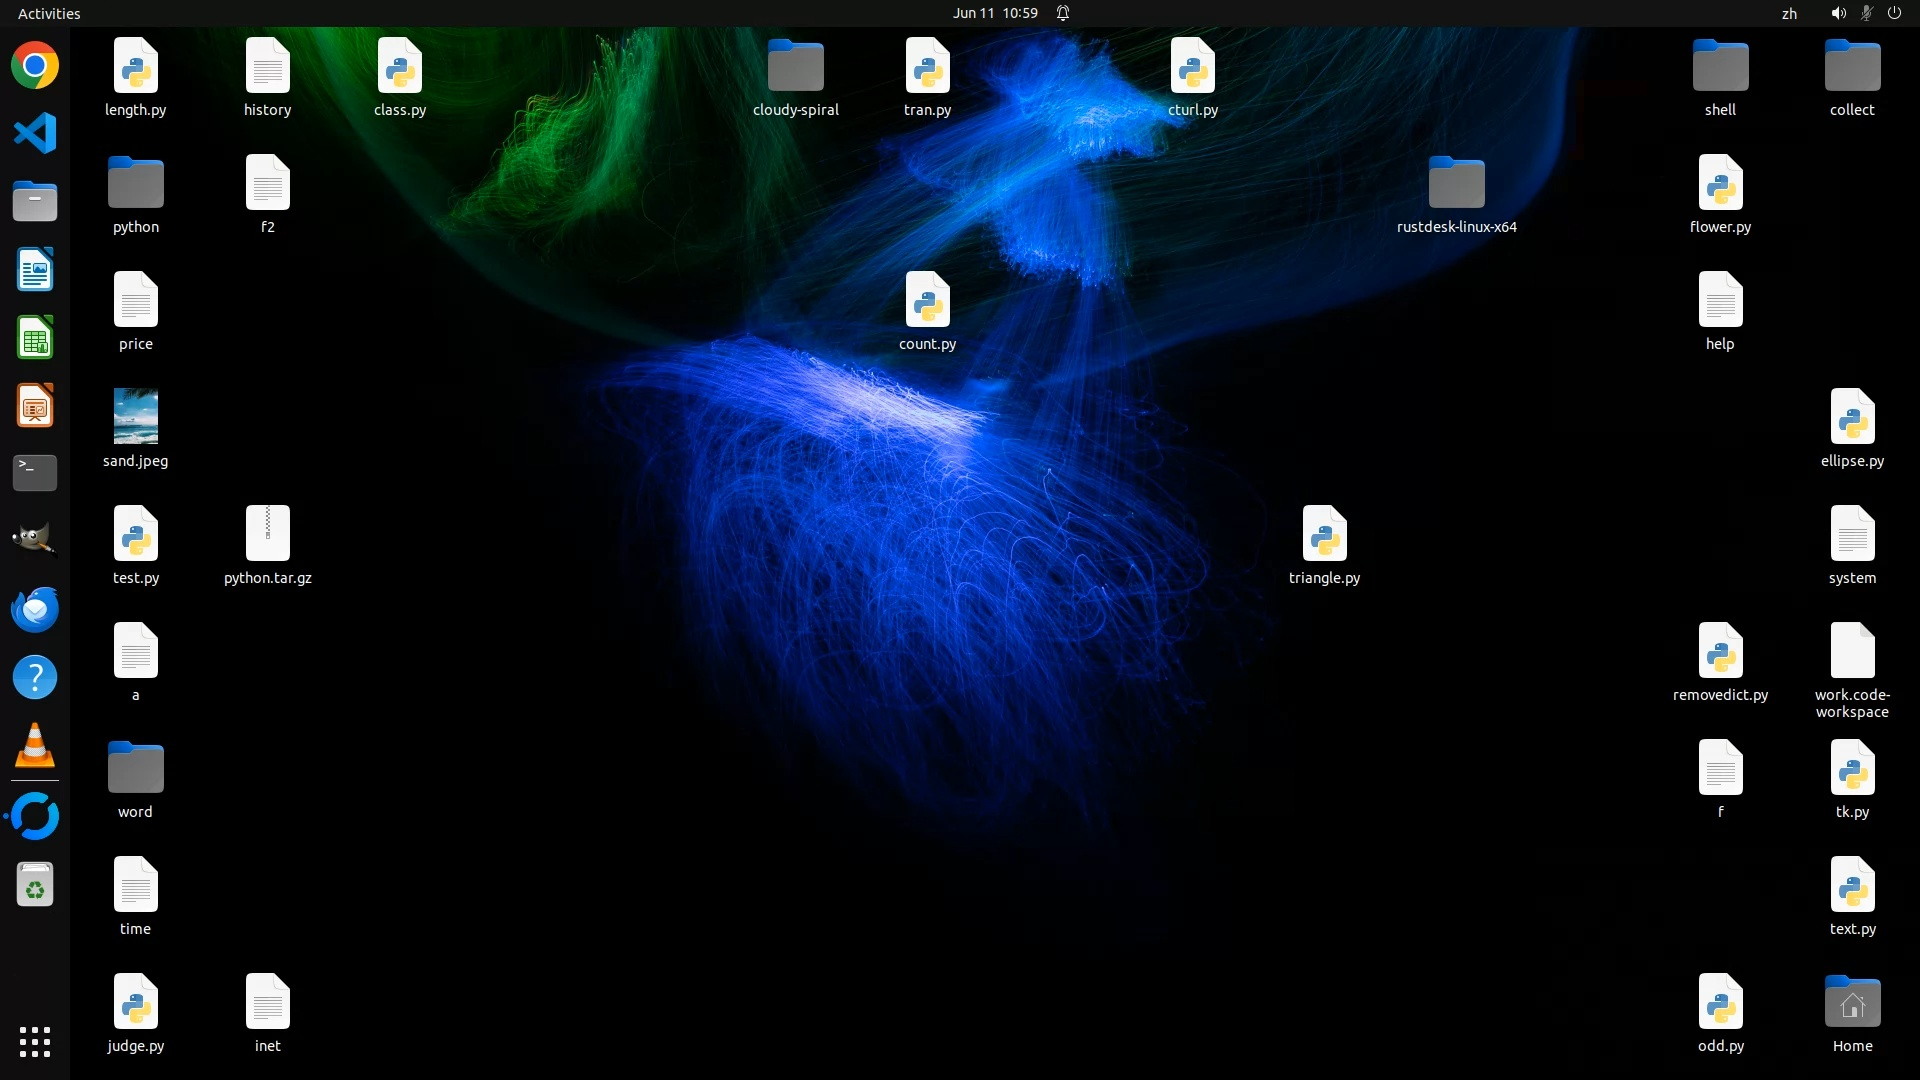1920x1080 pixels.
Task: Show Applications grid button
Action: (35, 1042)
